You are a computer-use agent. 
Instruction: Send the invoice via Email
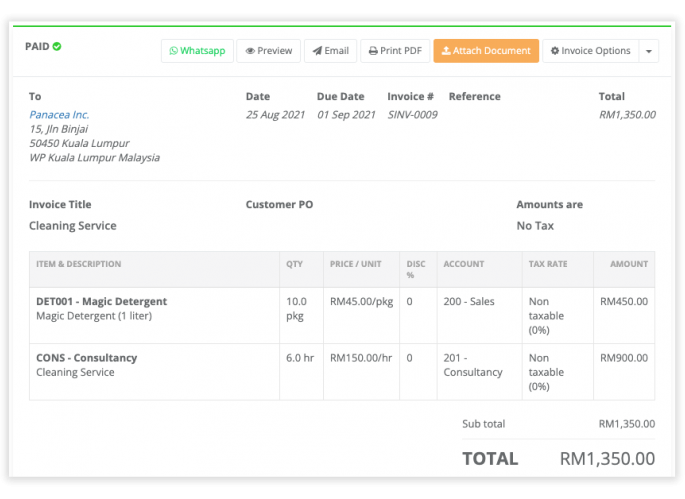coord(331,51)
